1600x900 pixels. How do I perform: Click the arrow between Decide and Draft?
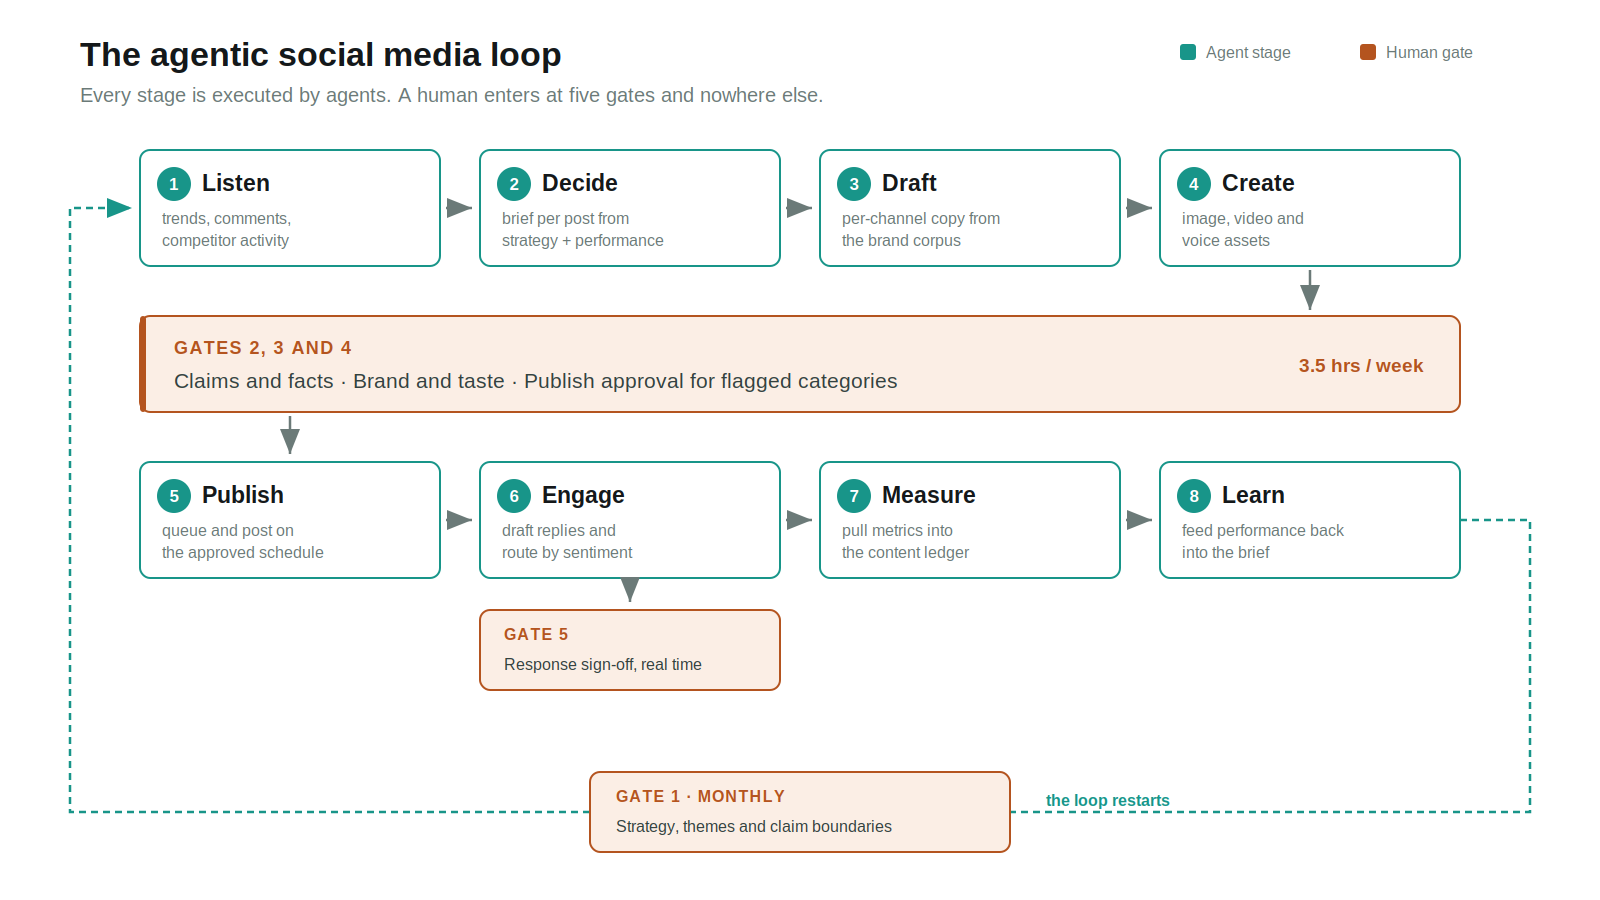pyautogui.click(x=799, y=208)
